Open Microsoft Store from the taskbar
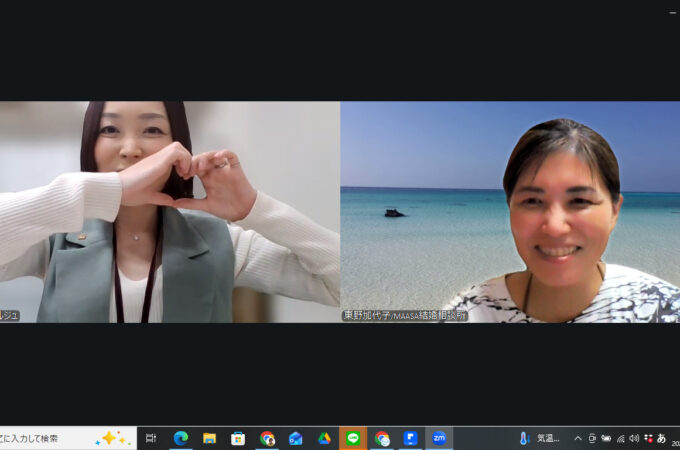Image resolution: width=680 pixels, height=450 pixels. [x=238, y=438]
